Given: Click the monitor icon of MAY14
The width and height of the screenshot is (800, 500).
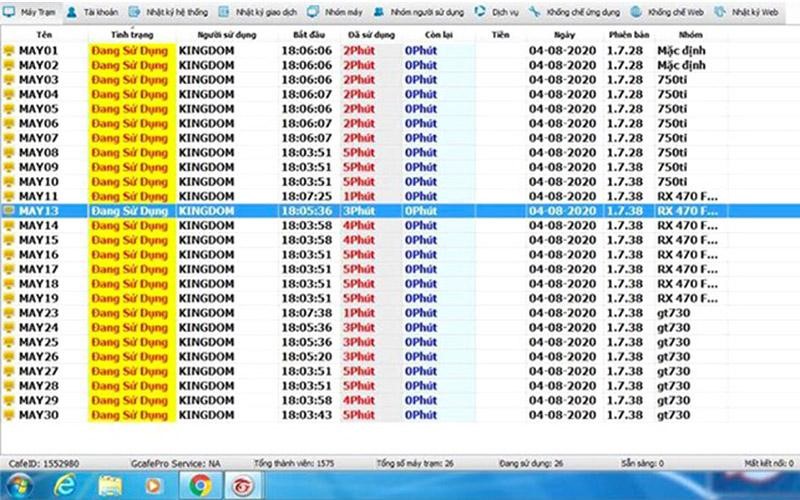Looking at the screenshot, I should click(x=9, y=226).
